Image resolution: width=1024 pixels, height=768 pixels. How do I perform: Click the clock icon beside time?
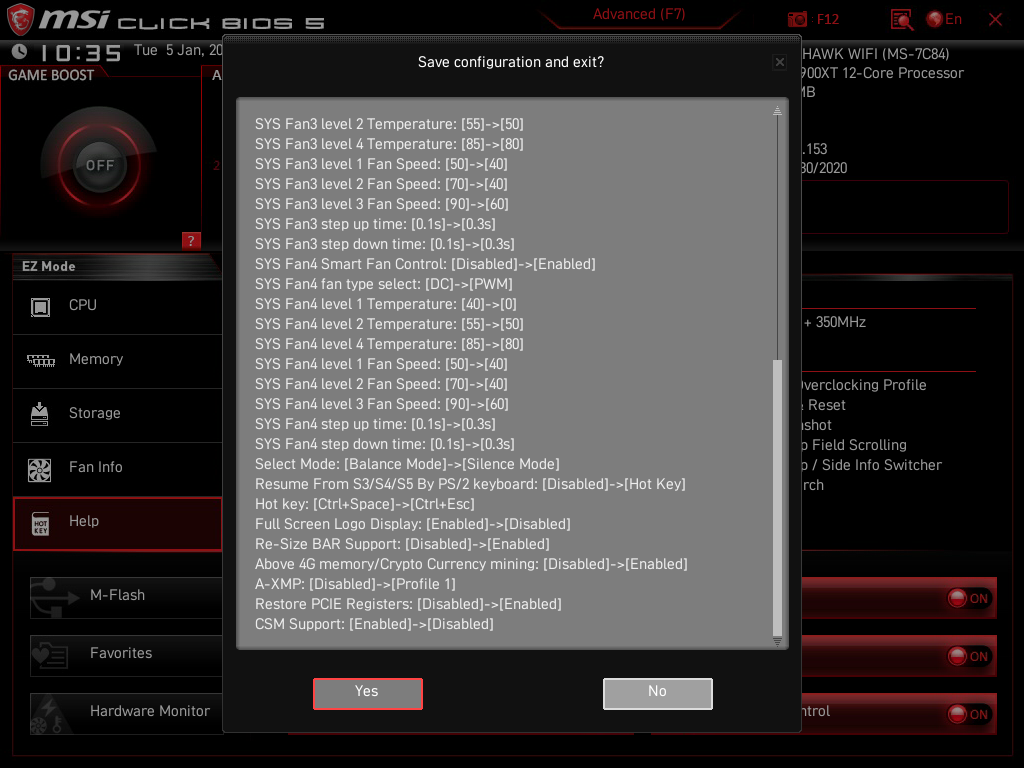coord(20,52)
